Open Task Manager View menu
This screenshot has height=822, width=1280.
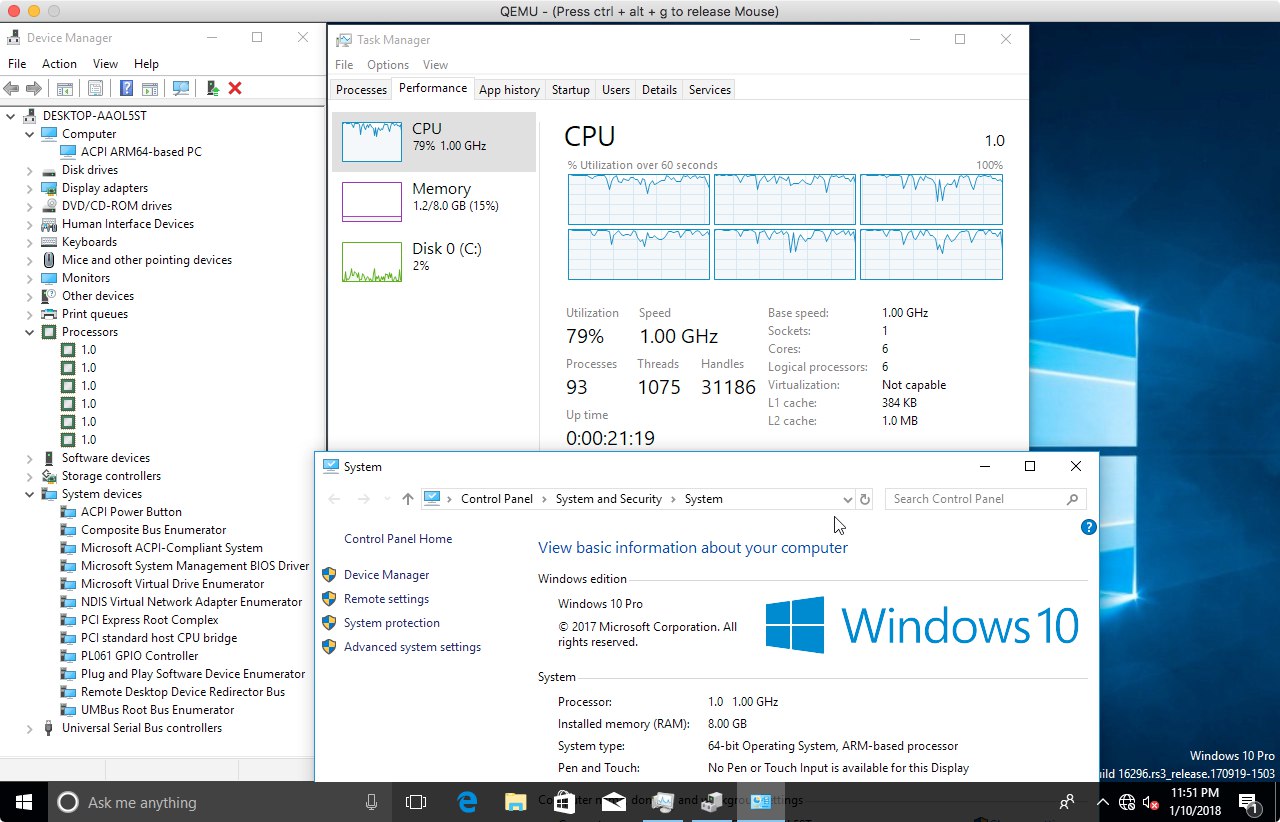coord(435,65)
